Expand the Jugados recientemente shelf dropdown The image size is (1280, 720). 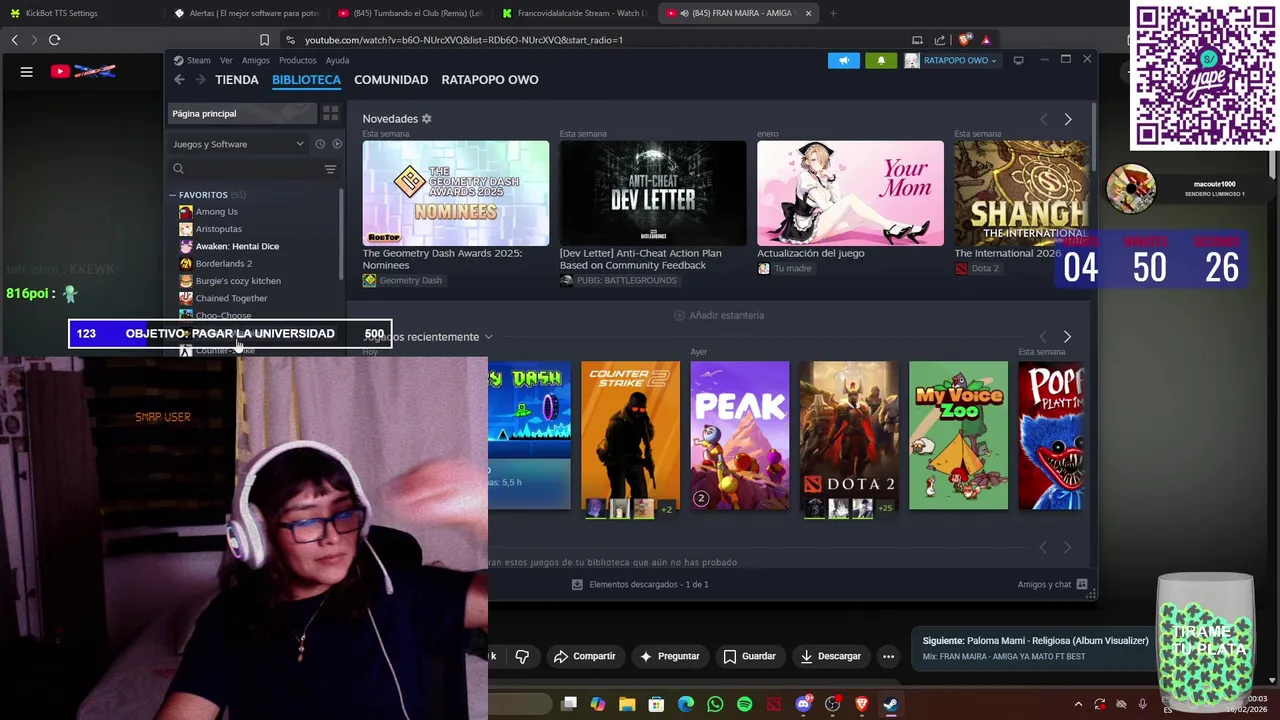[488, 337]
